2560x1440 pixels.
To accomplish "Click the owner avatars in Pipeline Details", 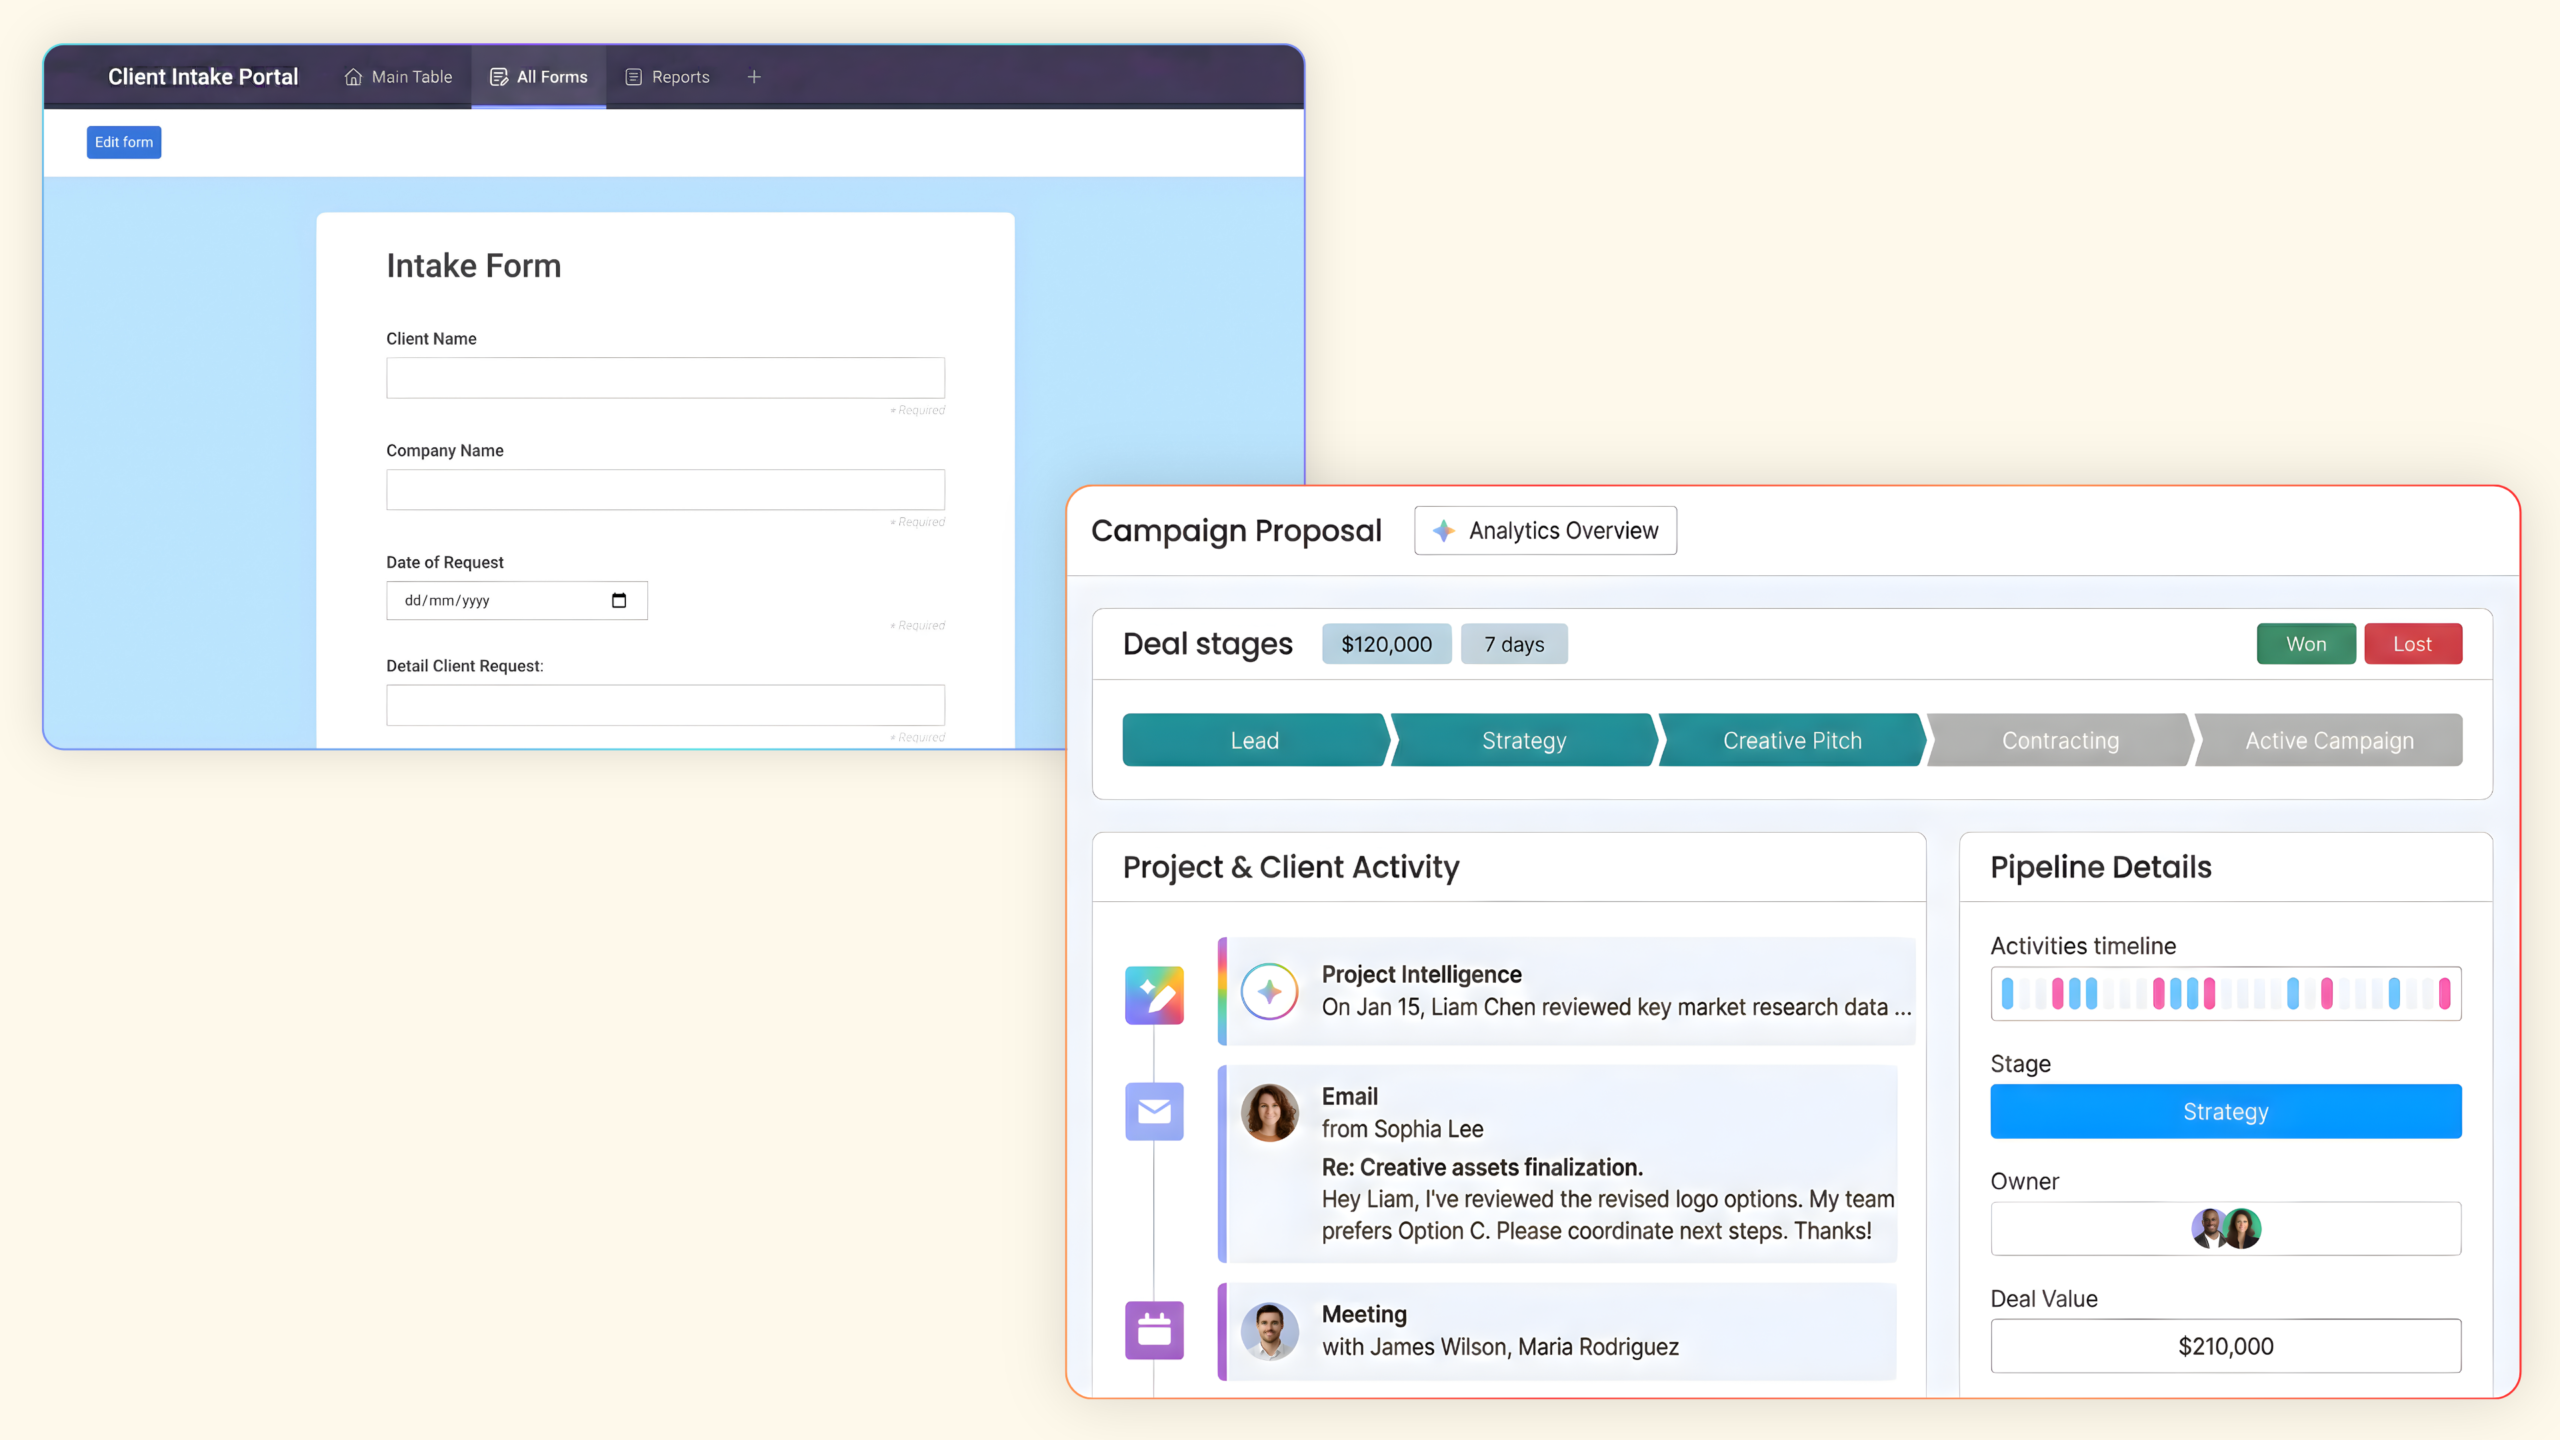I will tap(2225, 1228).
